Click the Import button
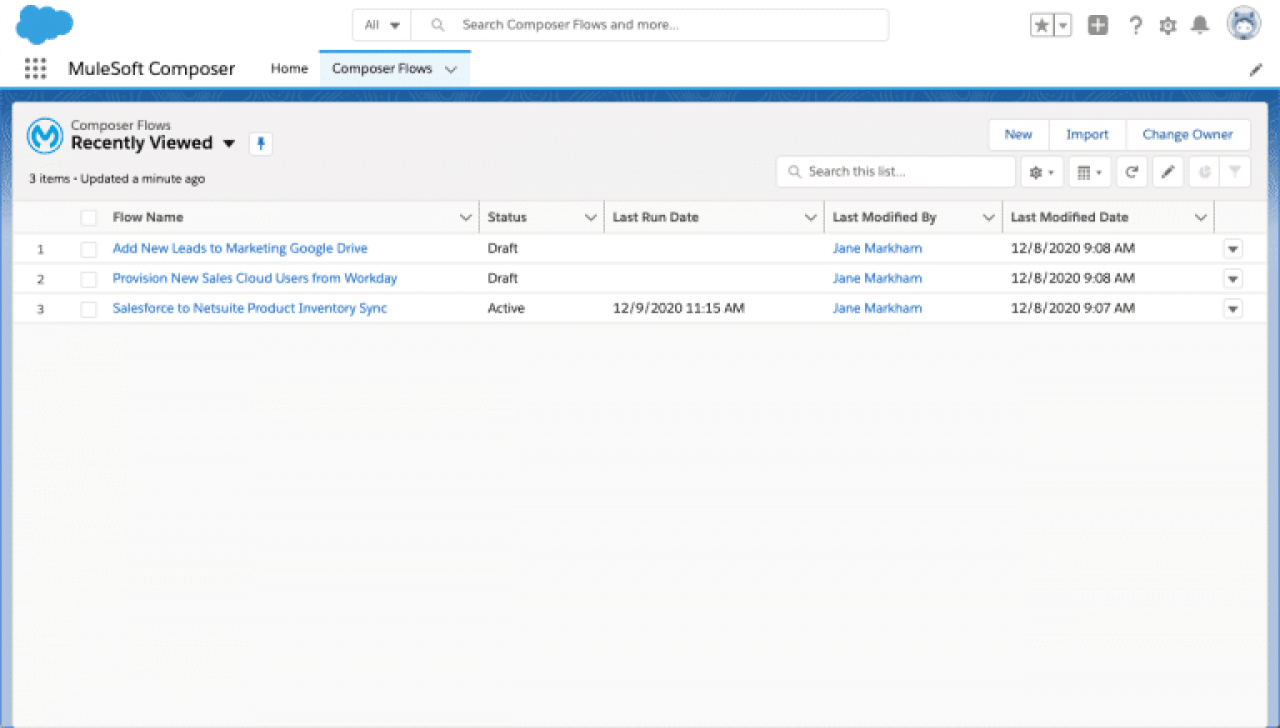 [x=1087, y=135]
